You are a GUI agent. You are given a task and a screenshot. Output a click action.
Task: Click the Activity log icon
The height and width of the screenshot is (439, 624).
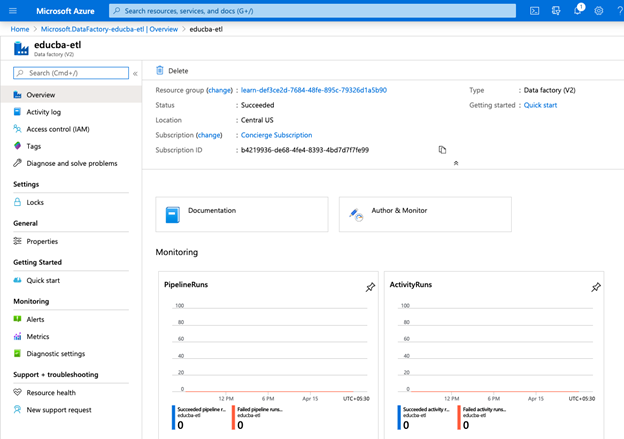17,112
